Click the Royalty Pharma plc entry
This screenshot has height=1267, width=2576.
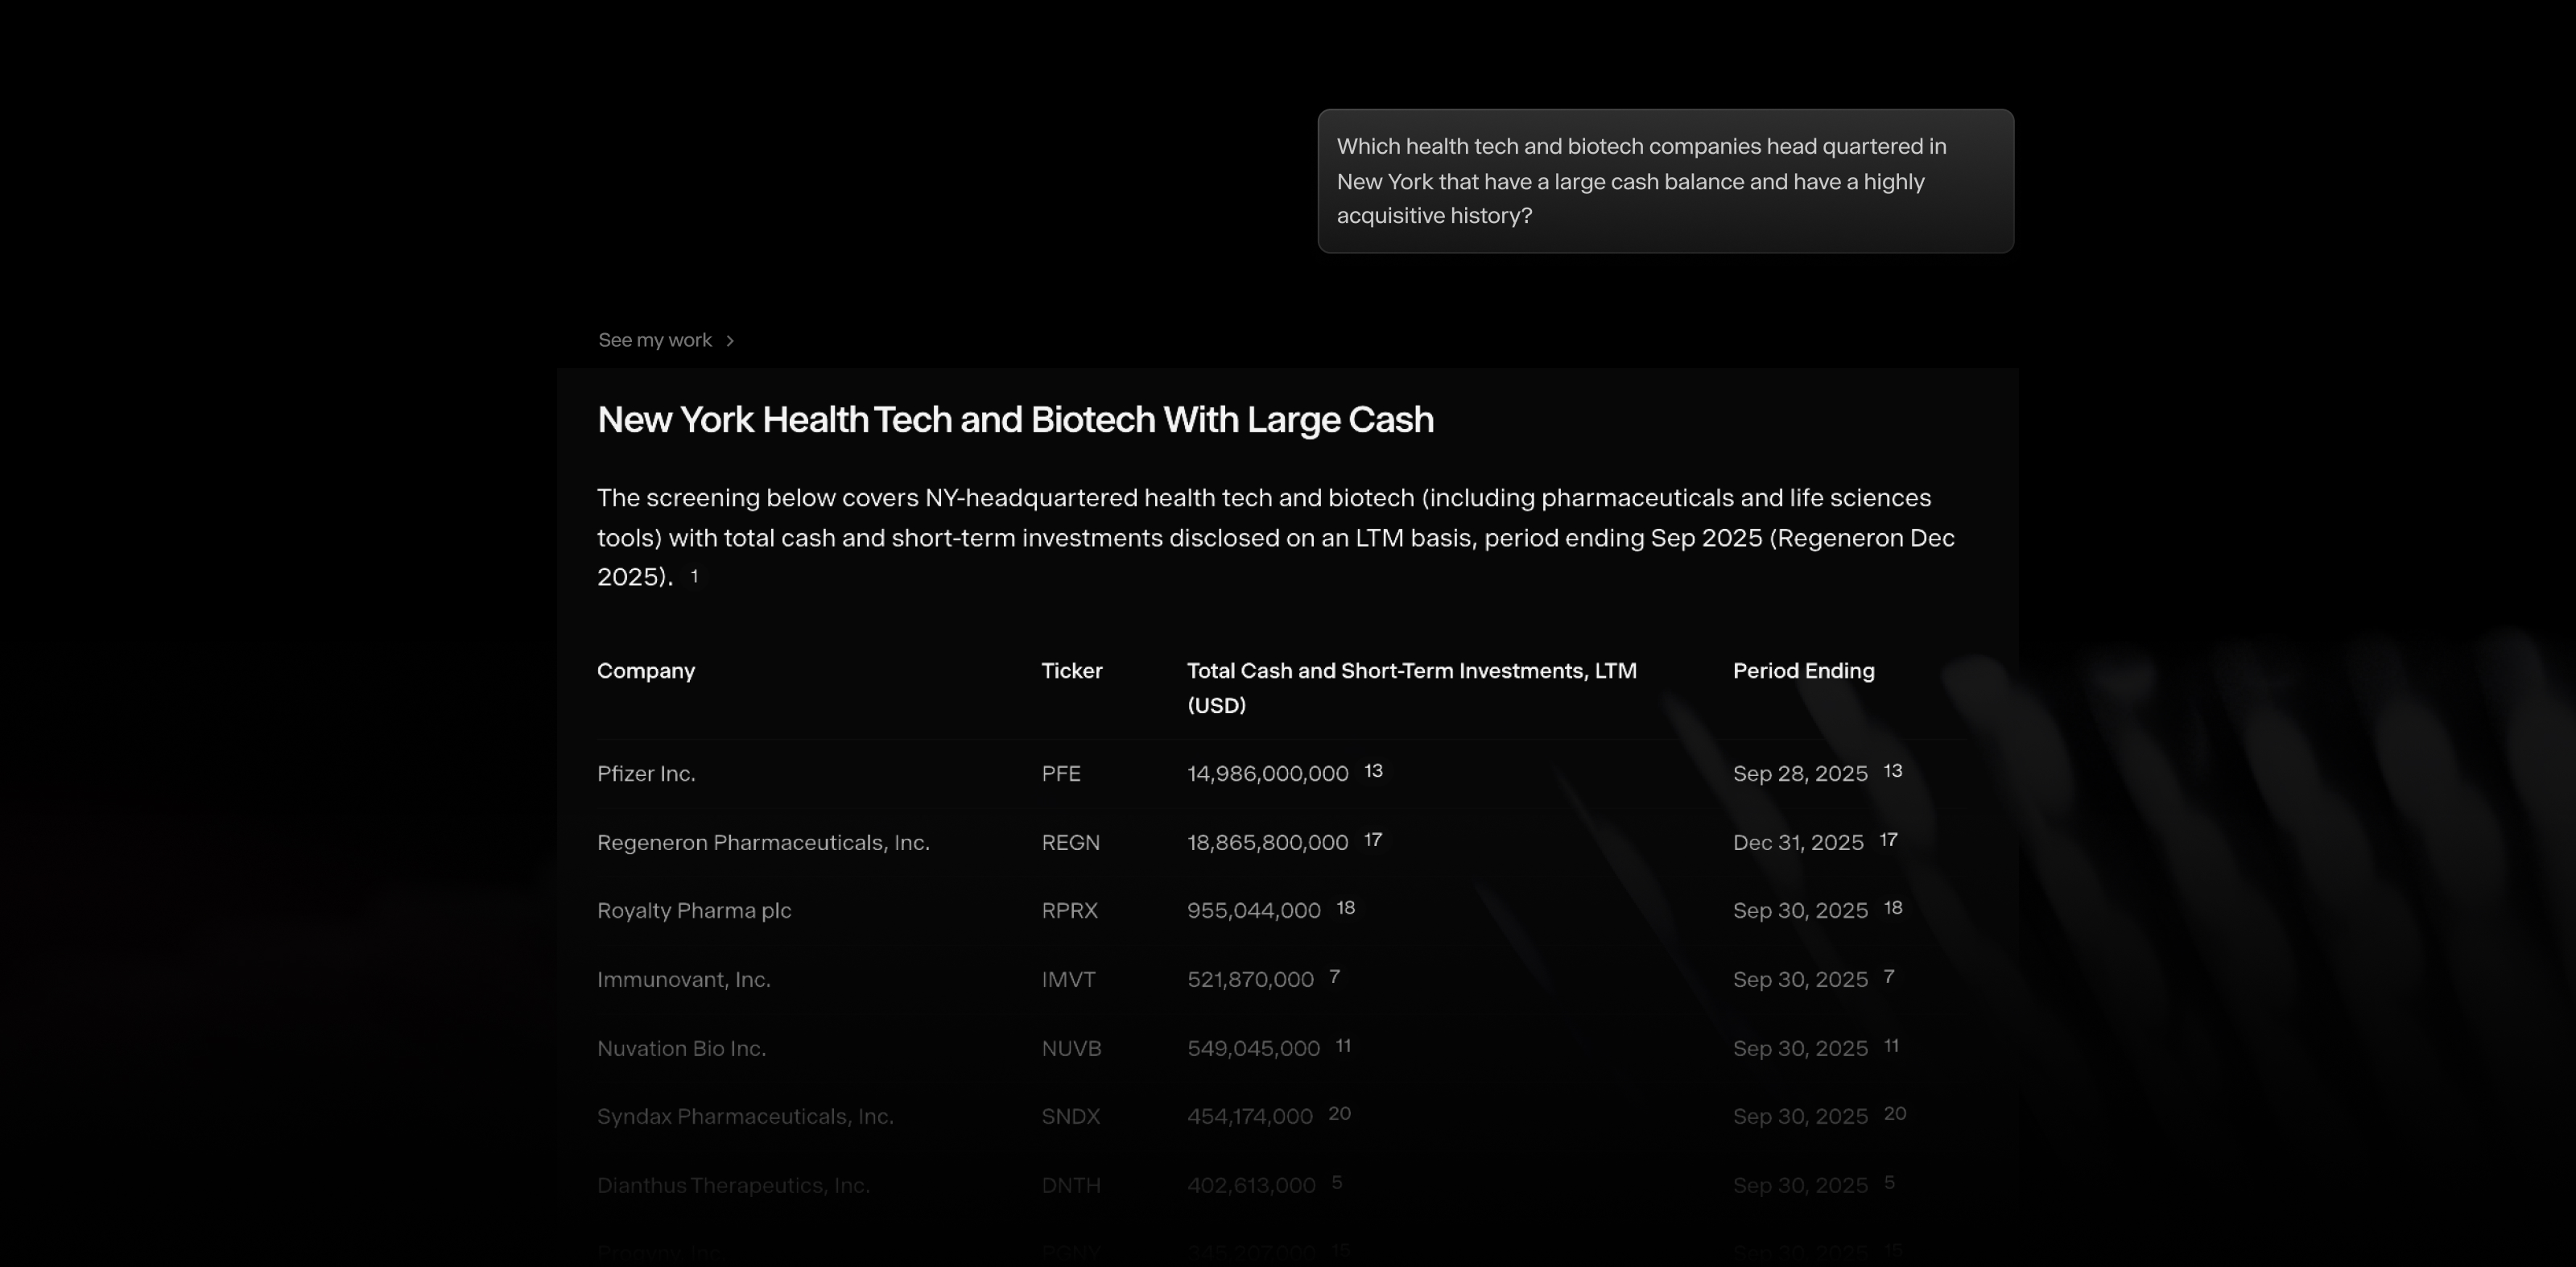click(x=693, y=910)
